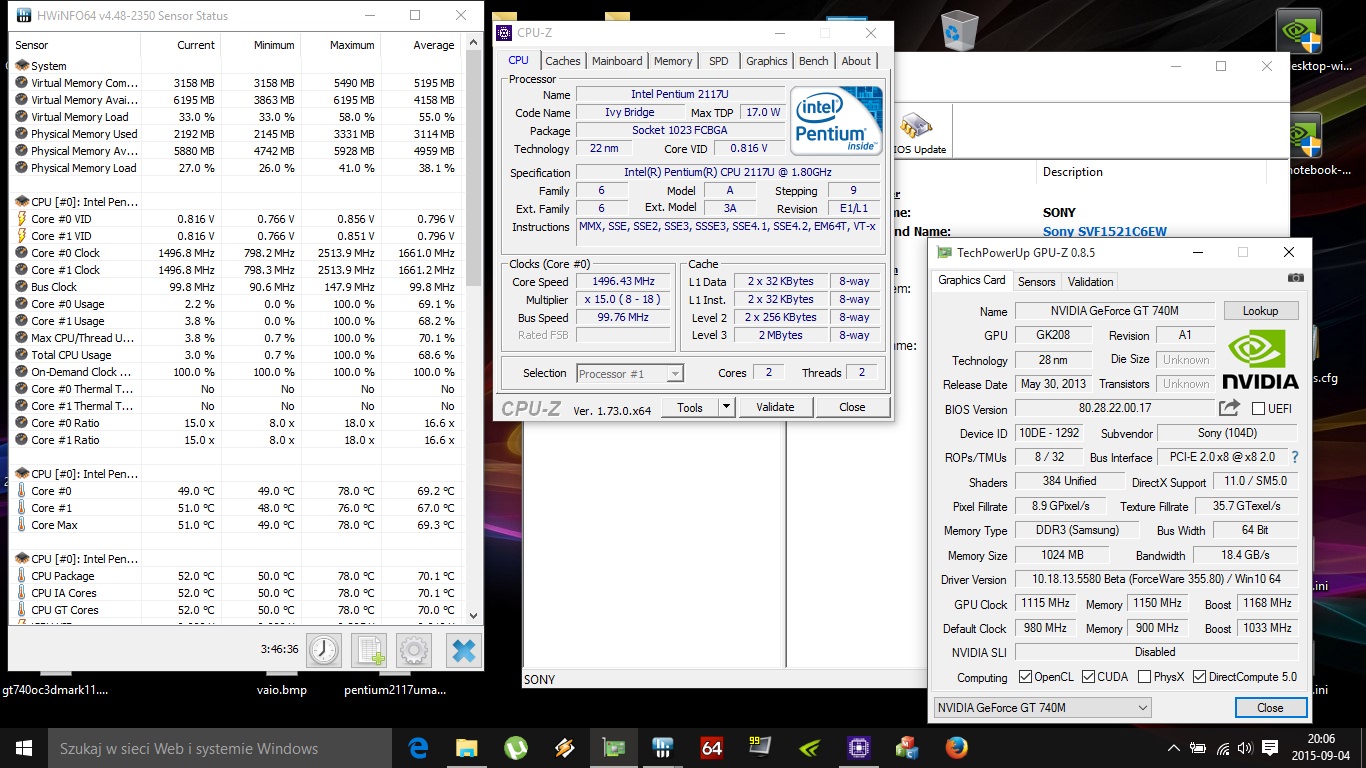Viewport: 1366px width, 768px height.
Task: Click the Description column header
Action: coord(1073,172)
